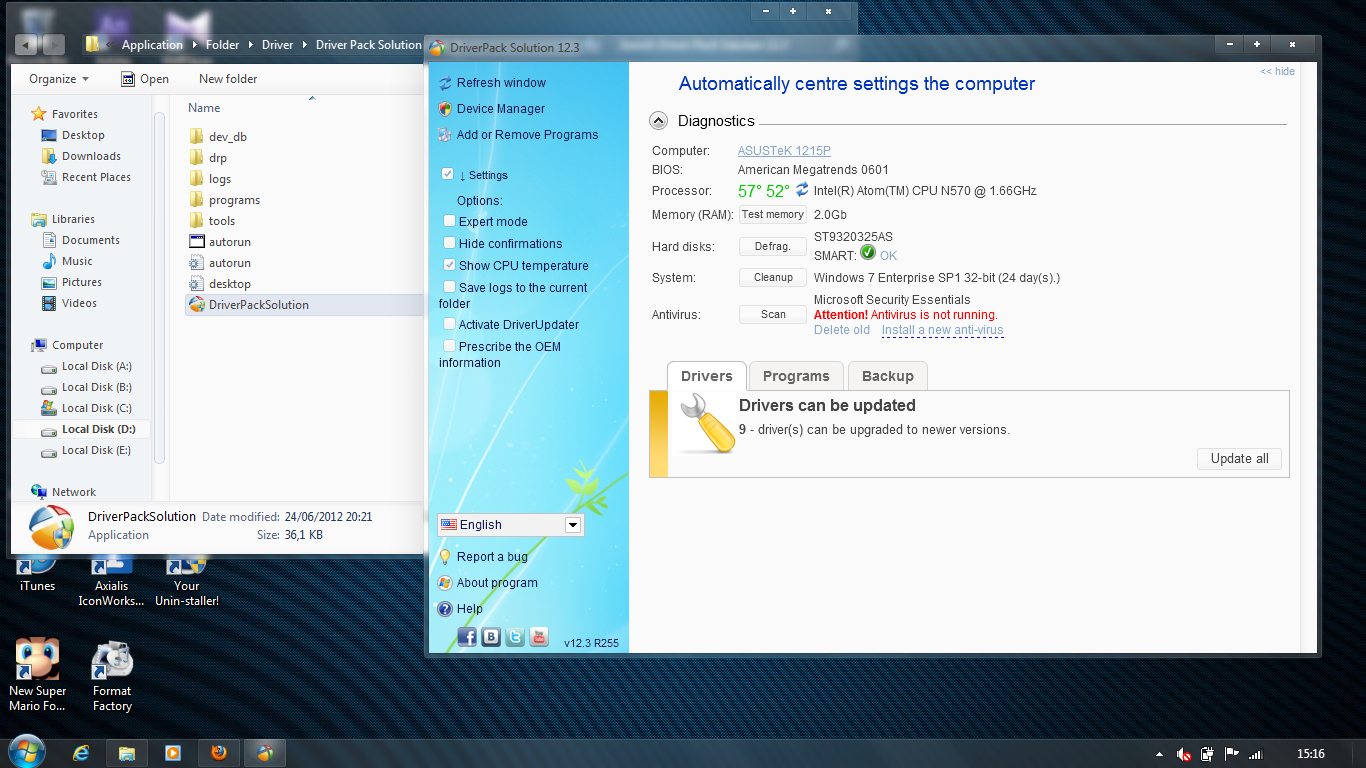1366x768 pixels.
Task: Open the New Super Mario desktop shortcut
Action: [37, 677]
